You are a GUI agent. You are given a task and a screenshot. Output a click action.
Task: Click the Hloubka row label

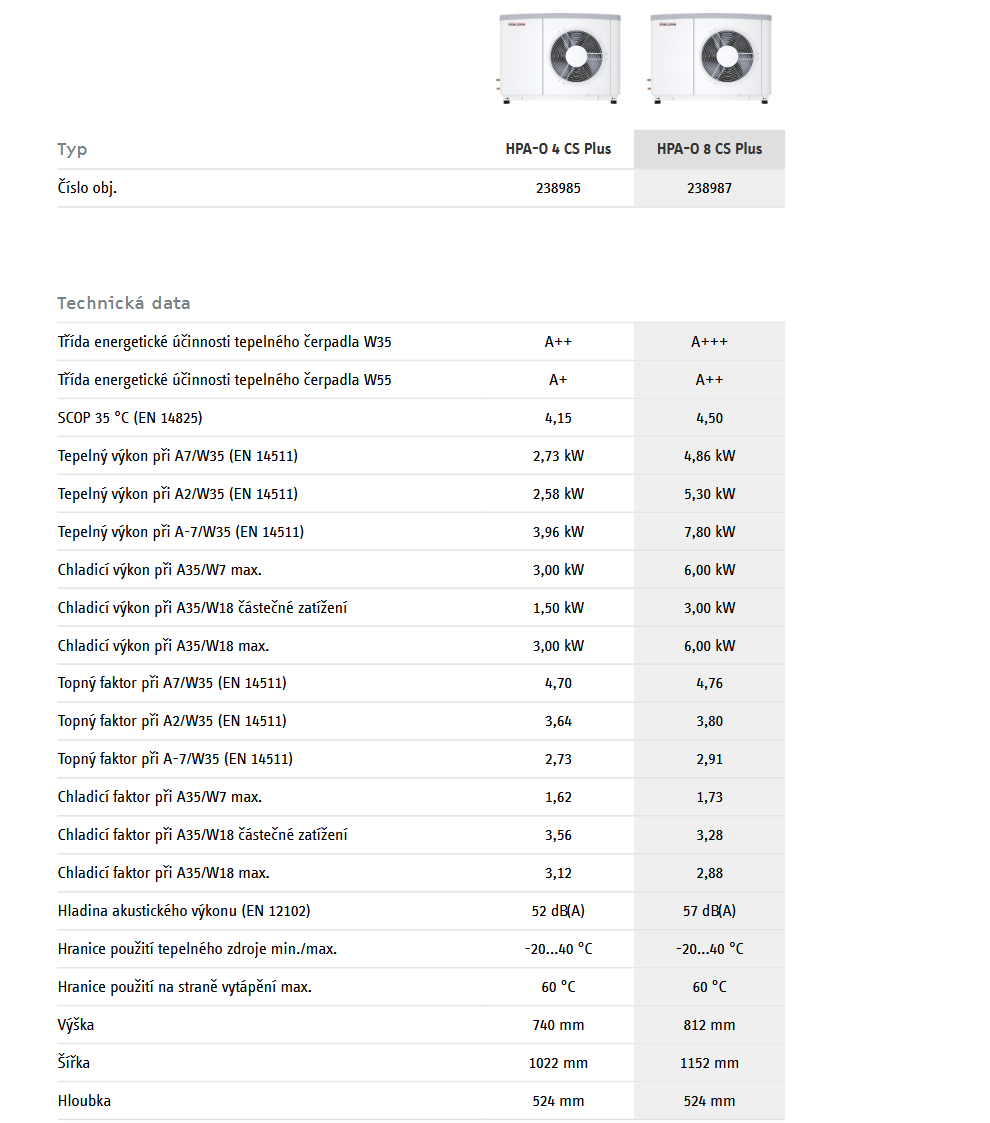(84, 1101)
